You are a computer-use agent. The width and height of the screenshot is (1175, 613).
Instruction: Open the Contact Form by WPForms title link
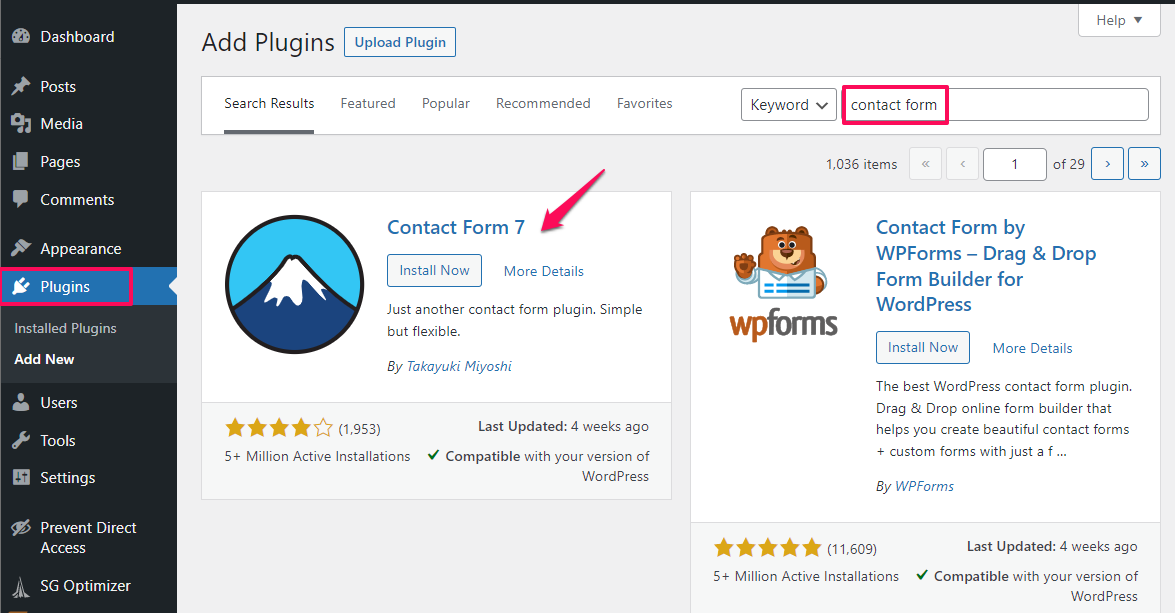(986, 266)
